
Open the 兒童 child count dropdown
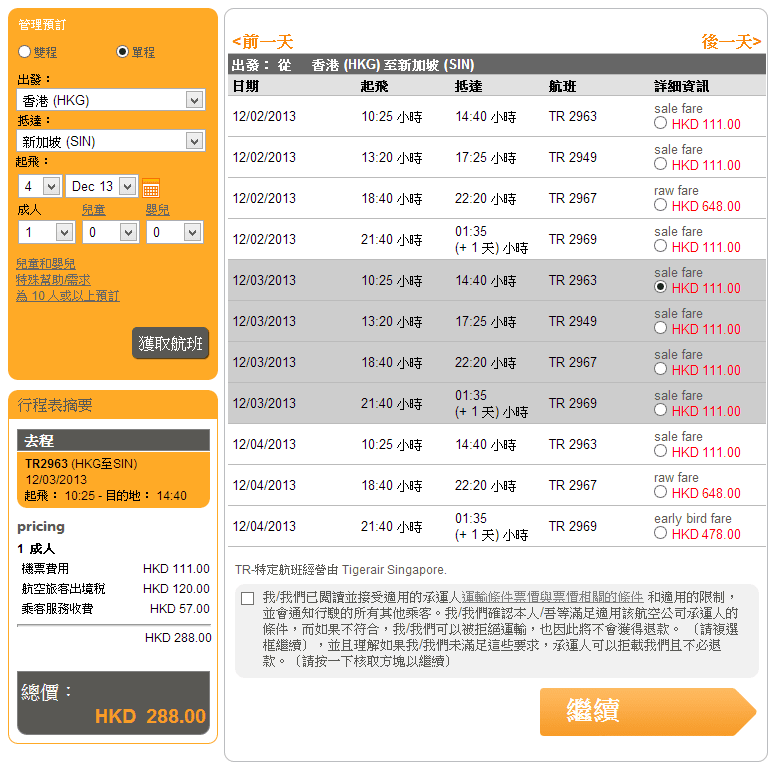point(110,232)
